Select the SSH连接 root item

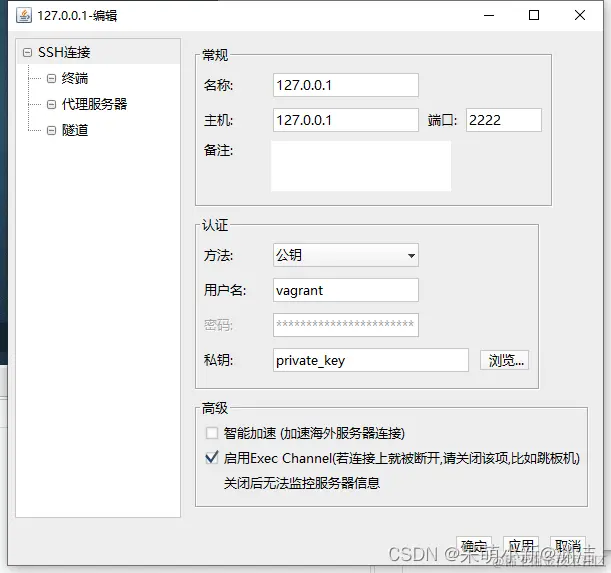(x=64, y=52)
